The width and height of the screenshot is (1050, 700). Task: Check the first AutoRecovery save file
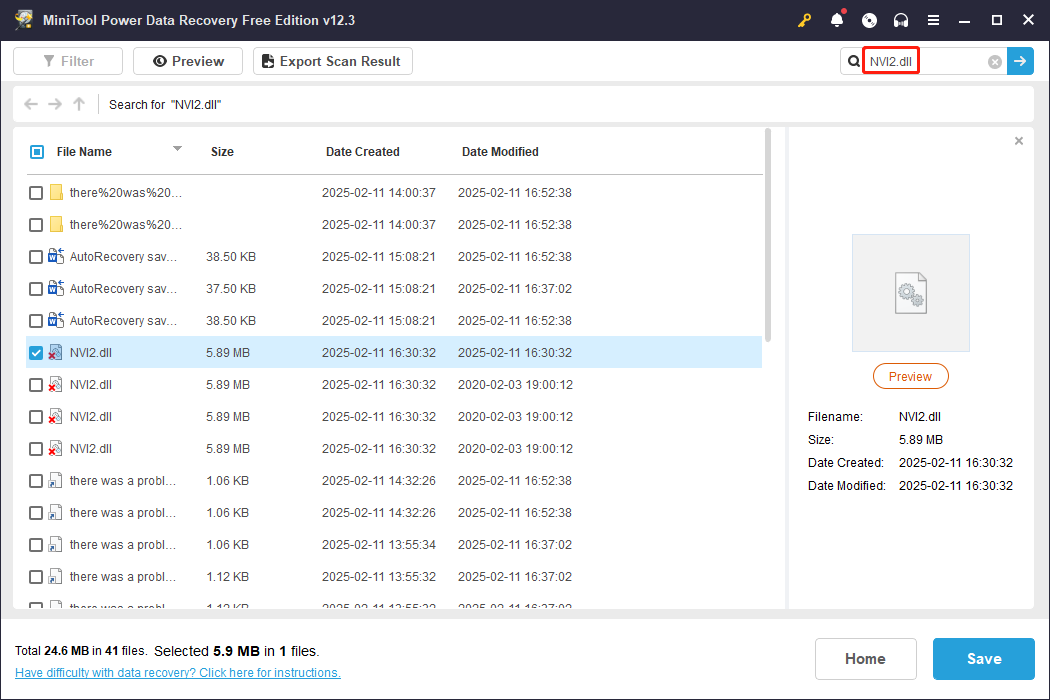(36, 257)
